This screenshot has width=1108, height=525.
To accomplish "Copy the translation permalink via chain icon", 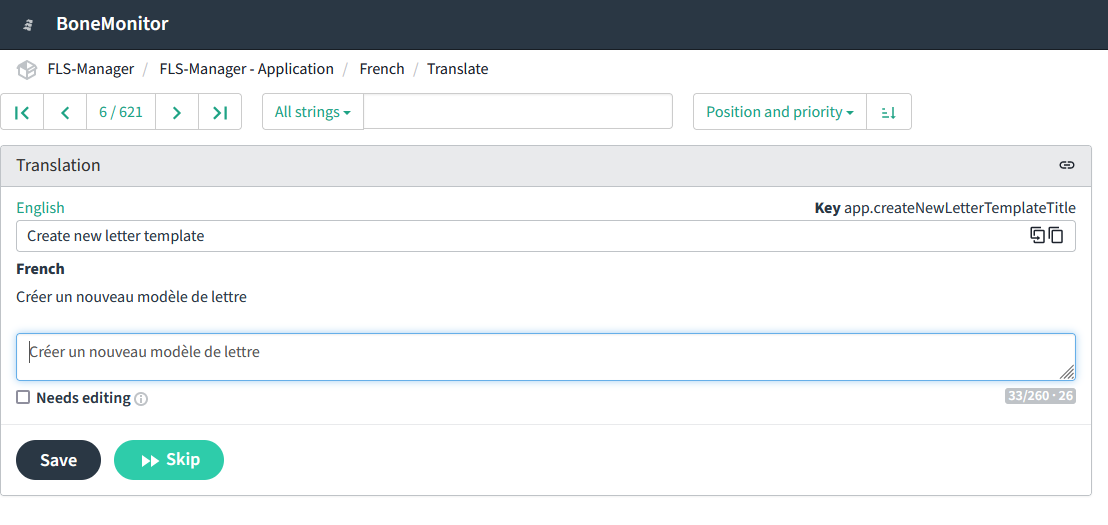I will pos(1066,165).
